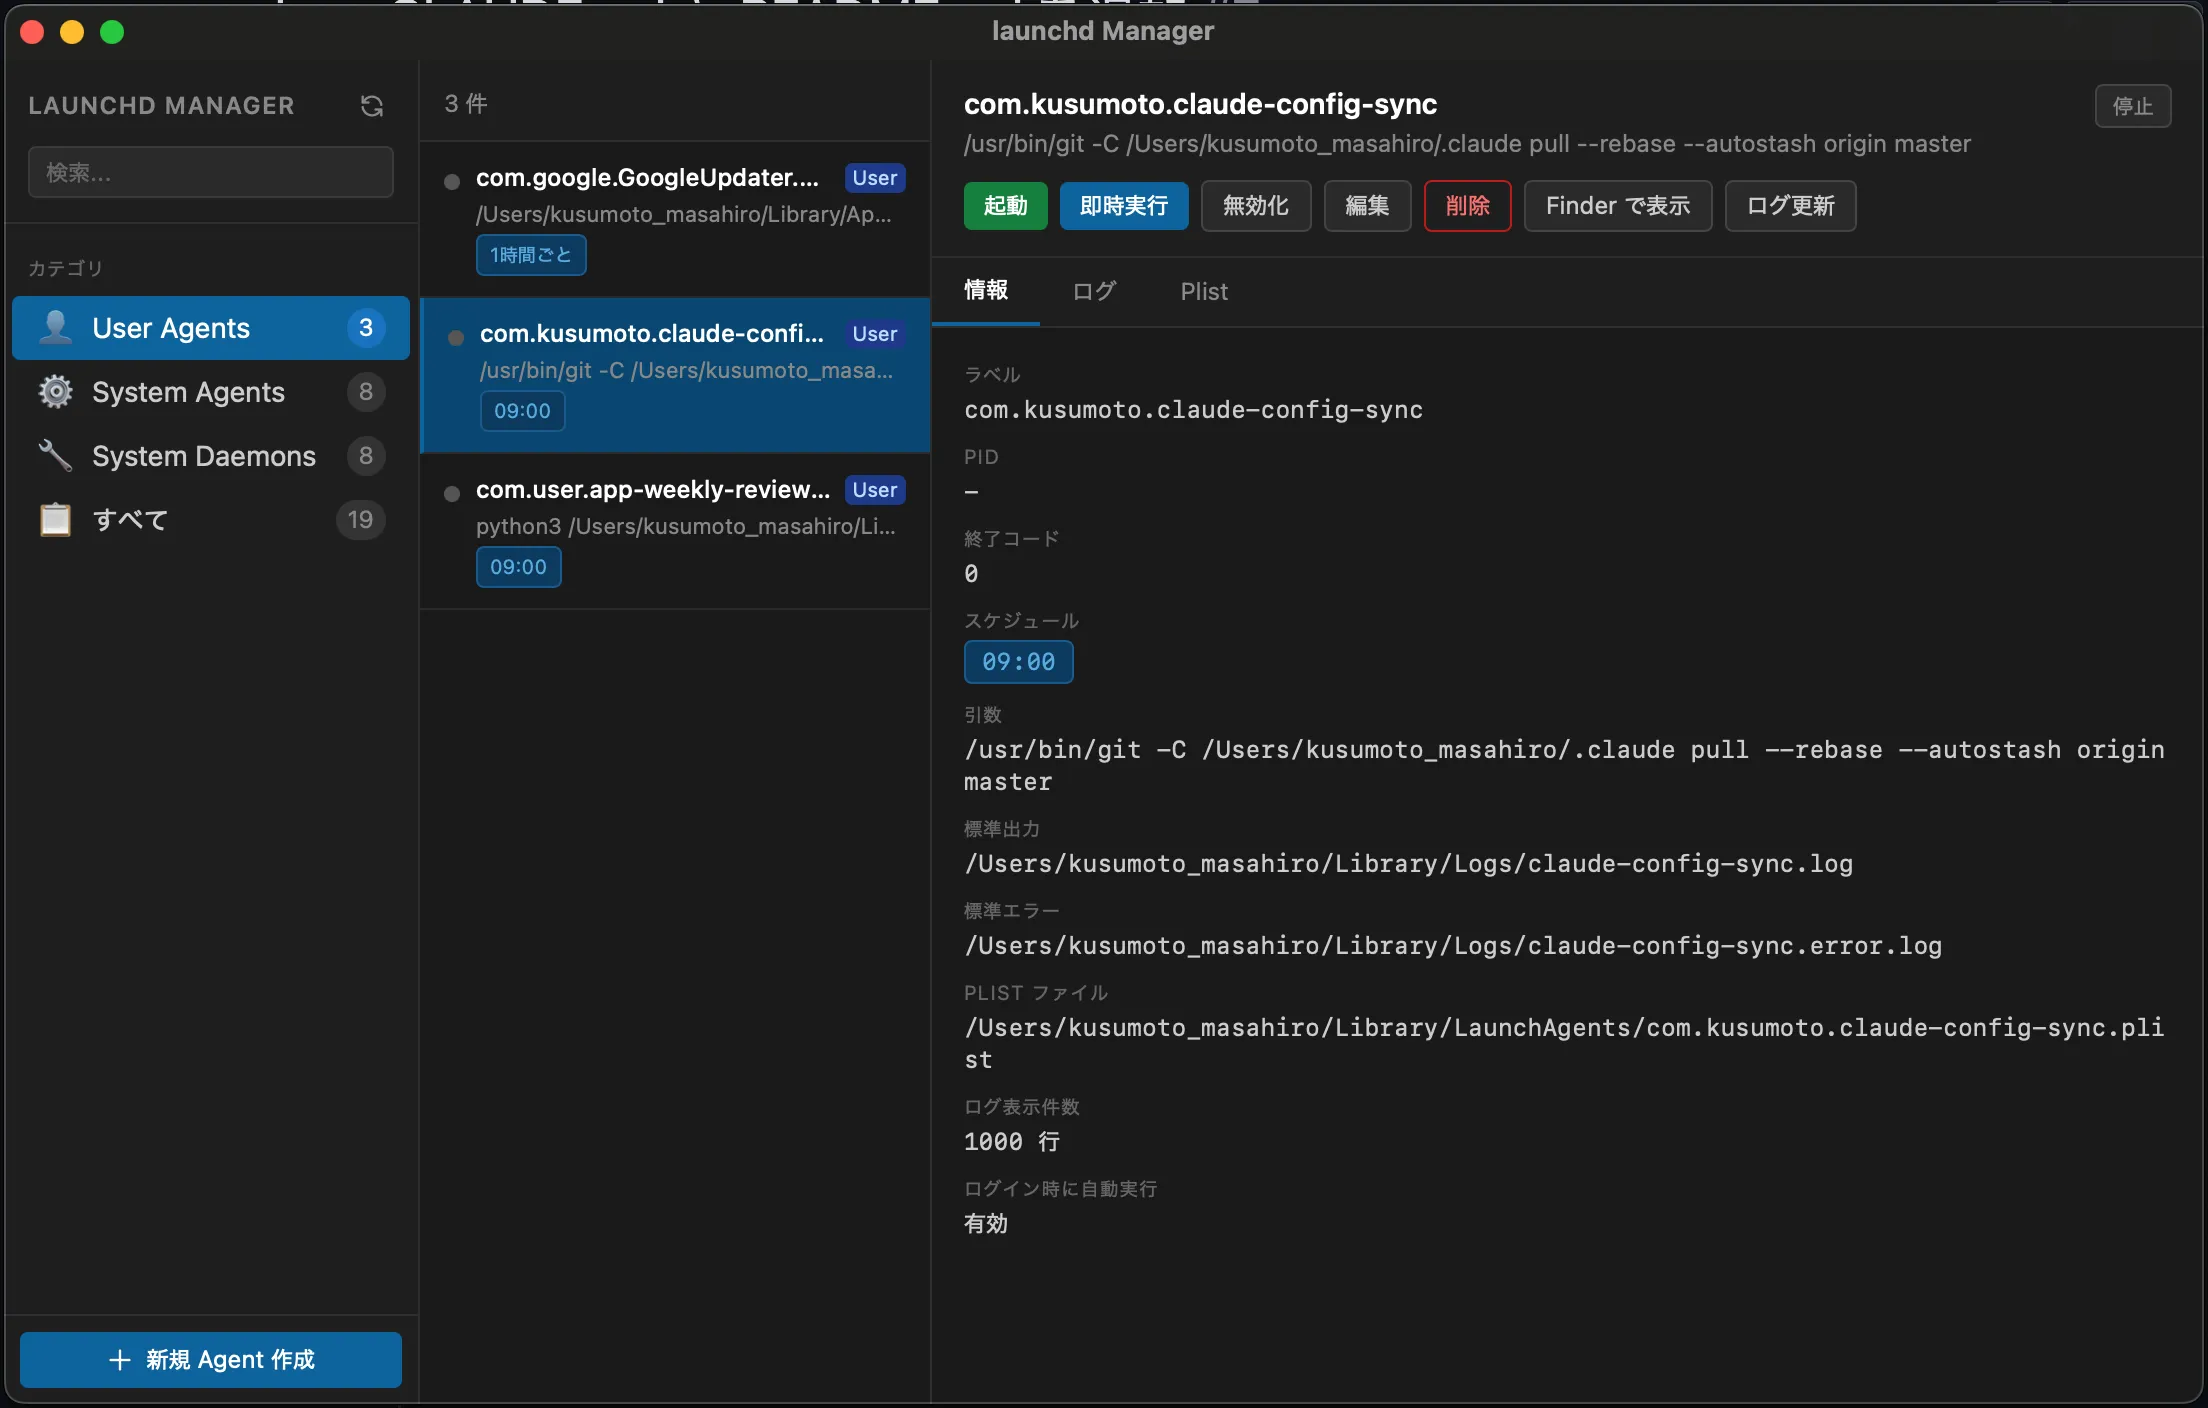The height and width of the screenshot is (1408, 2208).
Task: Click the Finder で表示 button
Action: [x=1618, y=206]
